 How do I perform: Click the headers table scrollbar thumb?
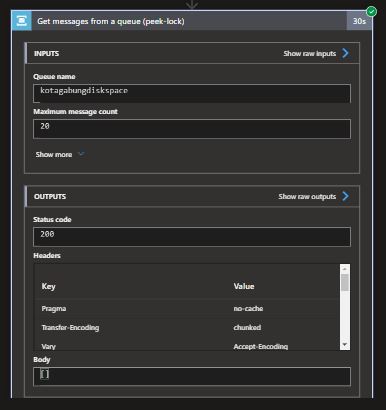(x=345, y=282)
